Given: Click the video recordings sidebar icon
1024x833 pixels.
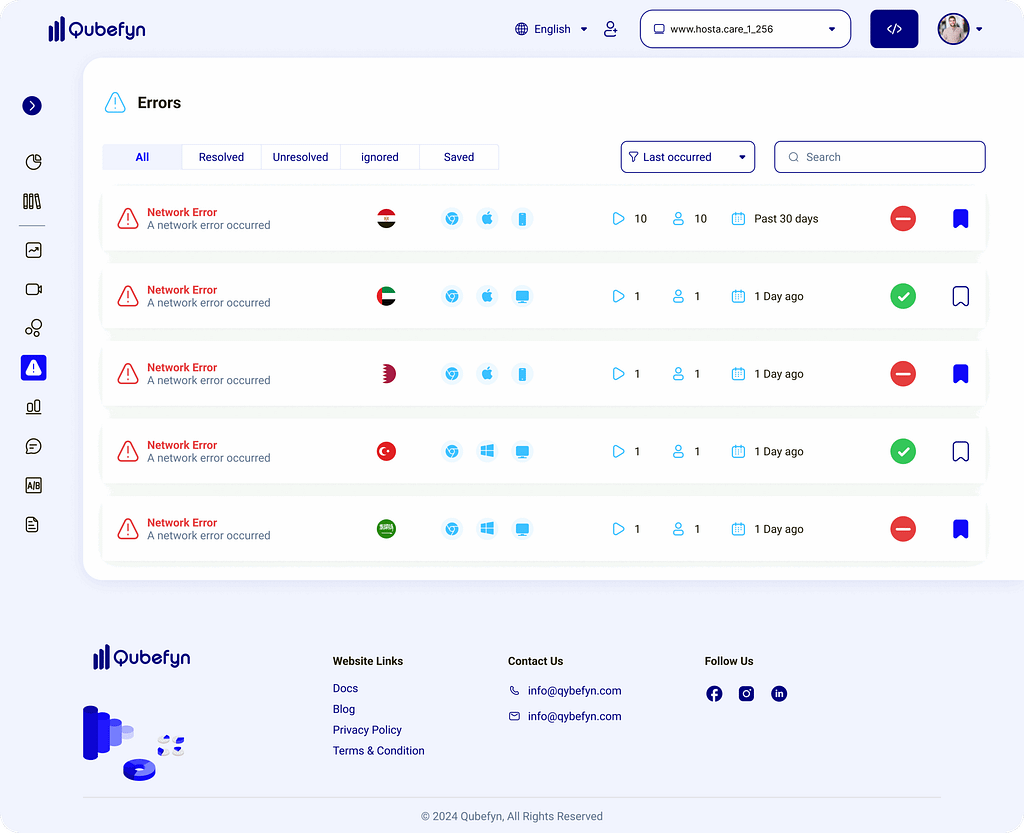Looking at the screenshot, I should (33, 289).
